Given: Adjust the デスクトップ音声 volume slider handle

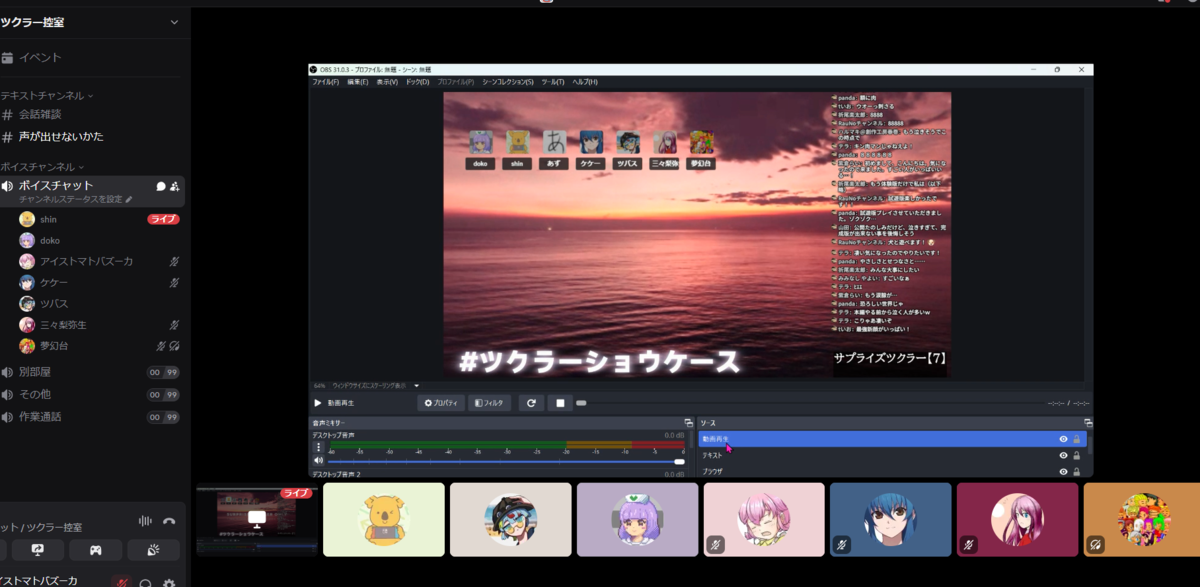Looking at the screenshot, I should click(680, 462).
